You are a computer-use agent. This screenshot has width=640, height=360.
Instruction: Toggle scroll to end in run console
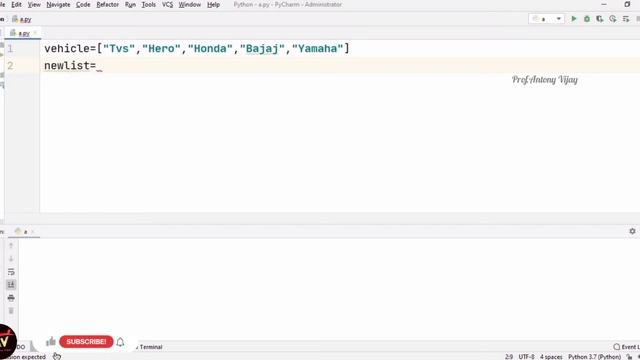coord(11,284)
